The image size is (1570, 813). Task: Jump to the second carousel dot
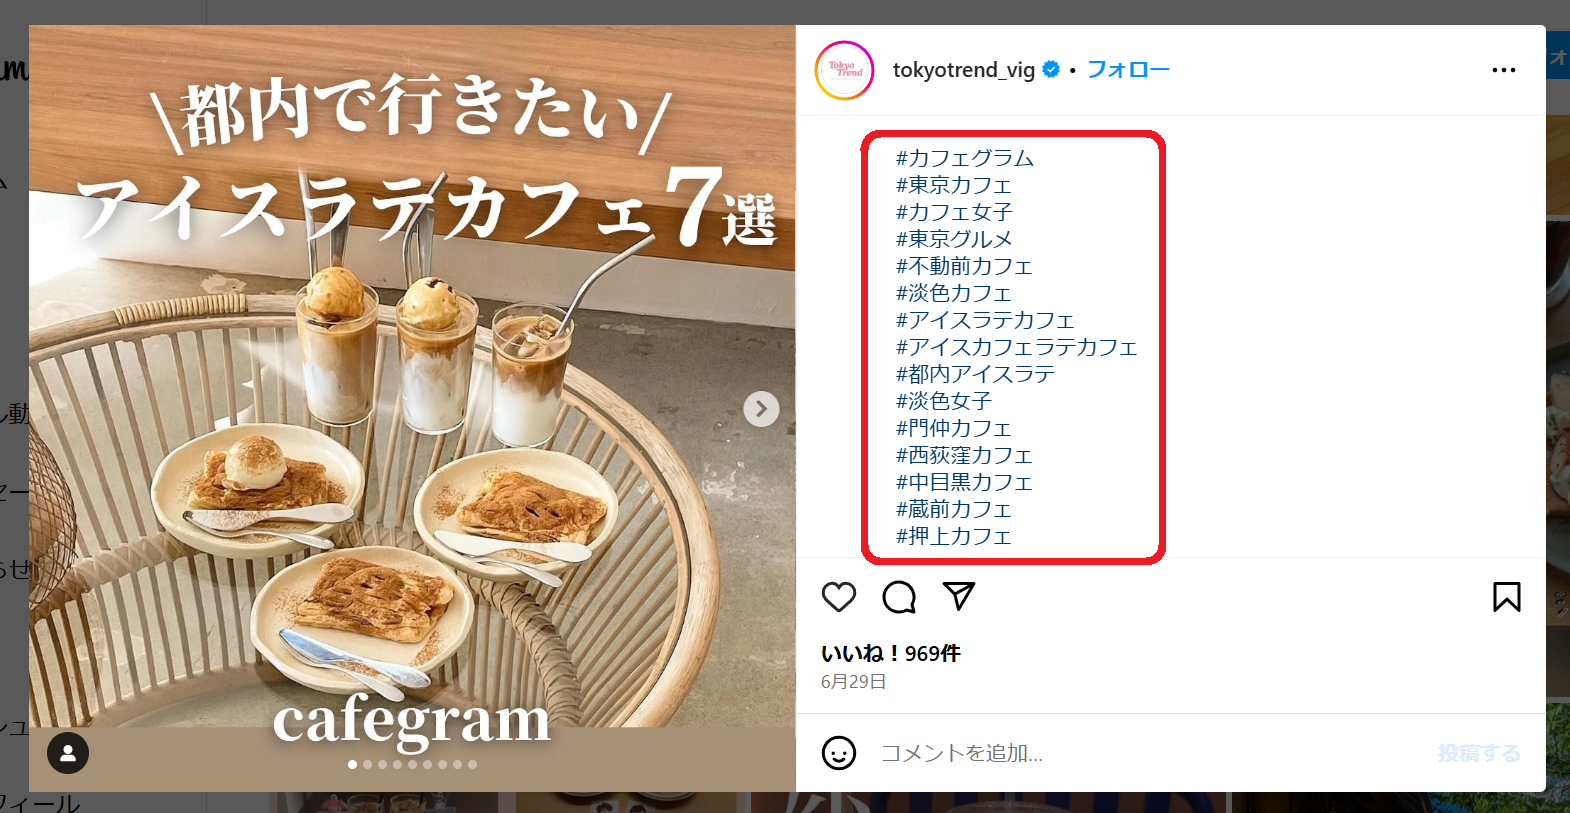pos(367,764)
